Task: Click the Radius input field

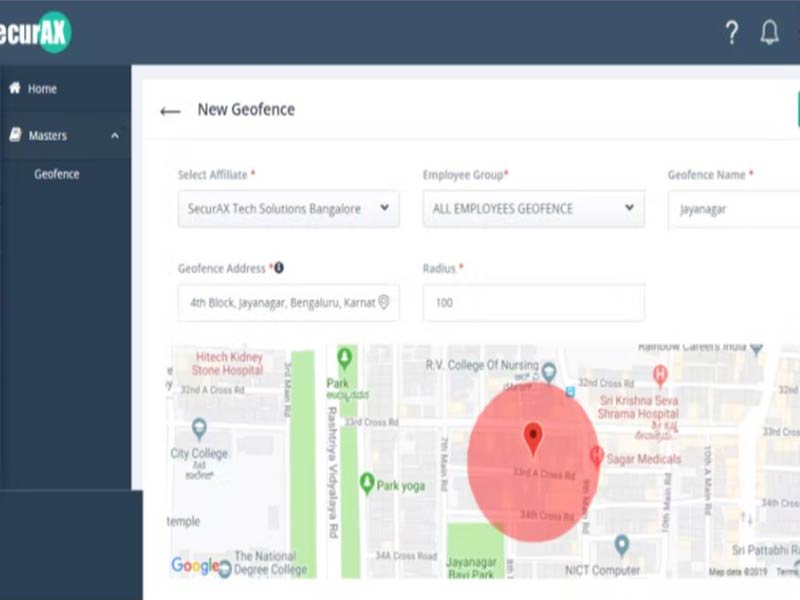Action: [x=534, y=303]
